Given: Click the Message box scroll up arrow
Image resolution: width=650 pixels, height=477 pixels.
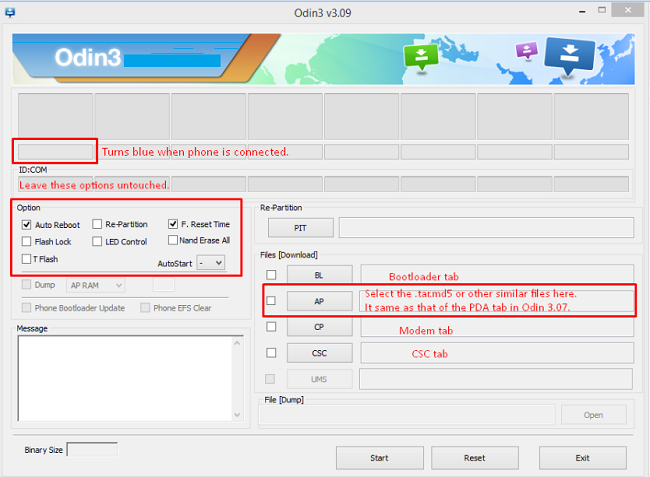Looking at the screenshot, I should pos(237,343).
